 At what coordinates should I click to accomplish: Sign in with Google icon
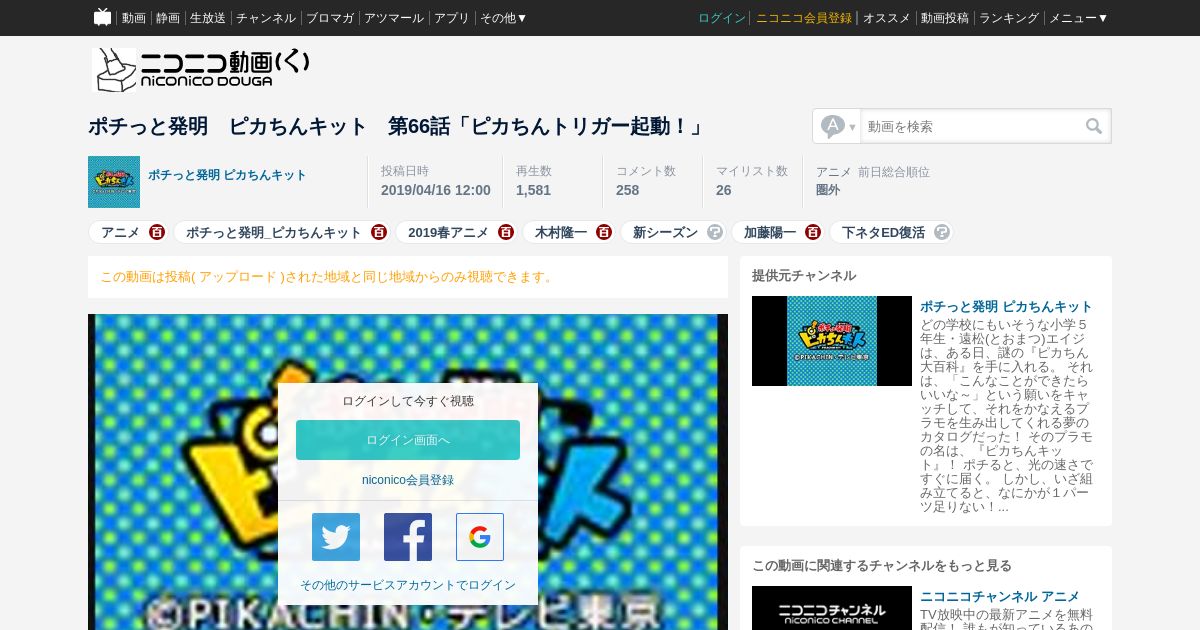click(x=480, y=537)
